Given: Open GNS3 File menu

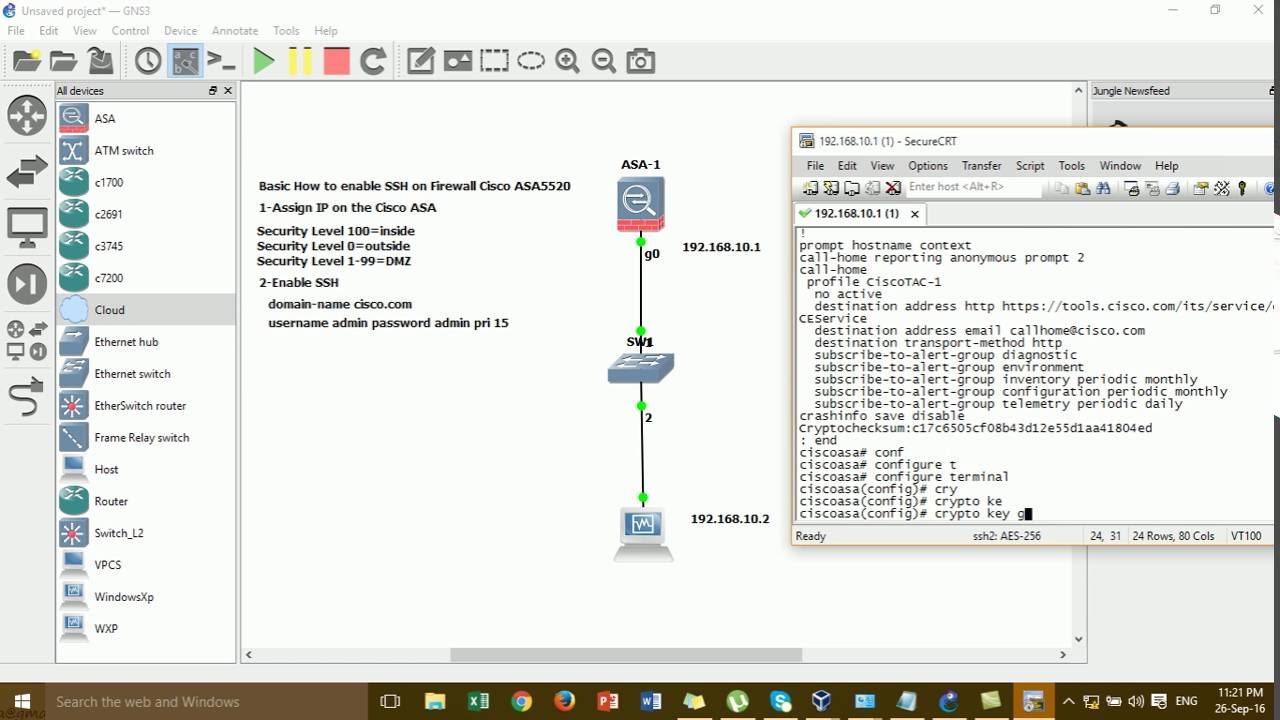Looking at the screenshot, I should coord(16,31).
